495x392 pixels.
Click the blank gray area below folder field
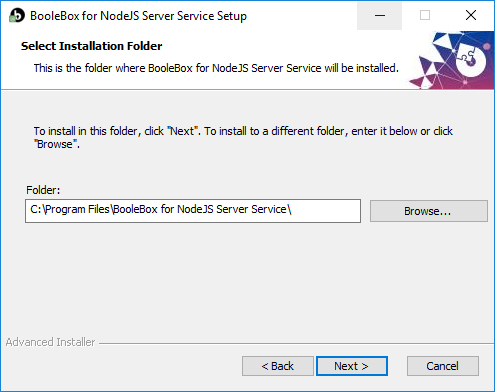pyautogui.click(x=247, y=277)
